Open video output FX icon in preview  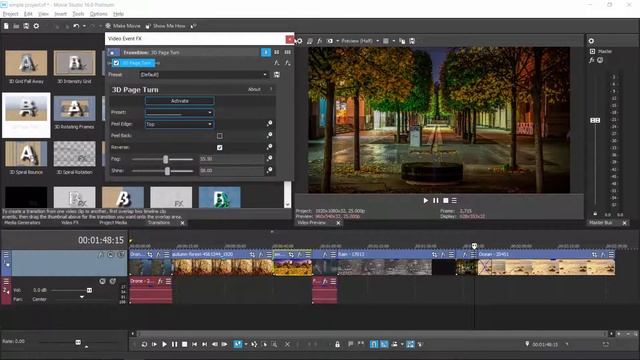(x=320, y=41)
